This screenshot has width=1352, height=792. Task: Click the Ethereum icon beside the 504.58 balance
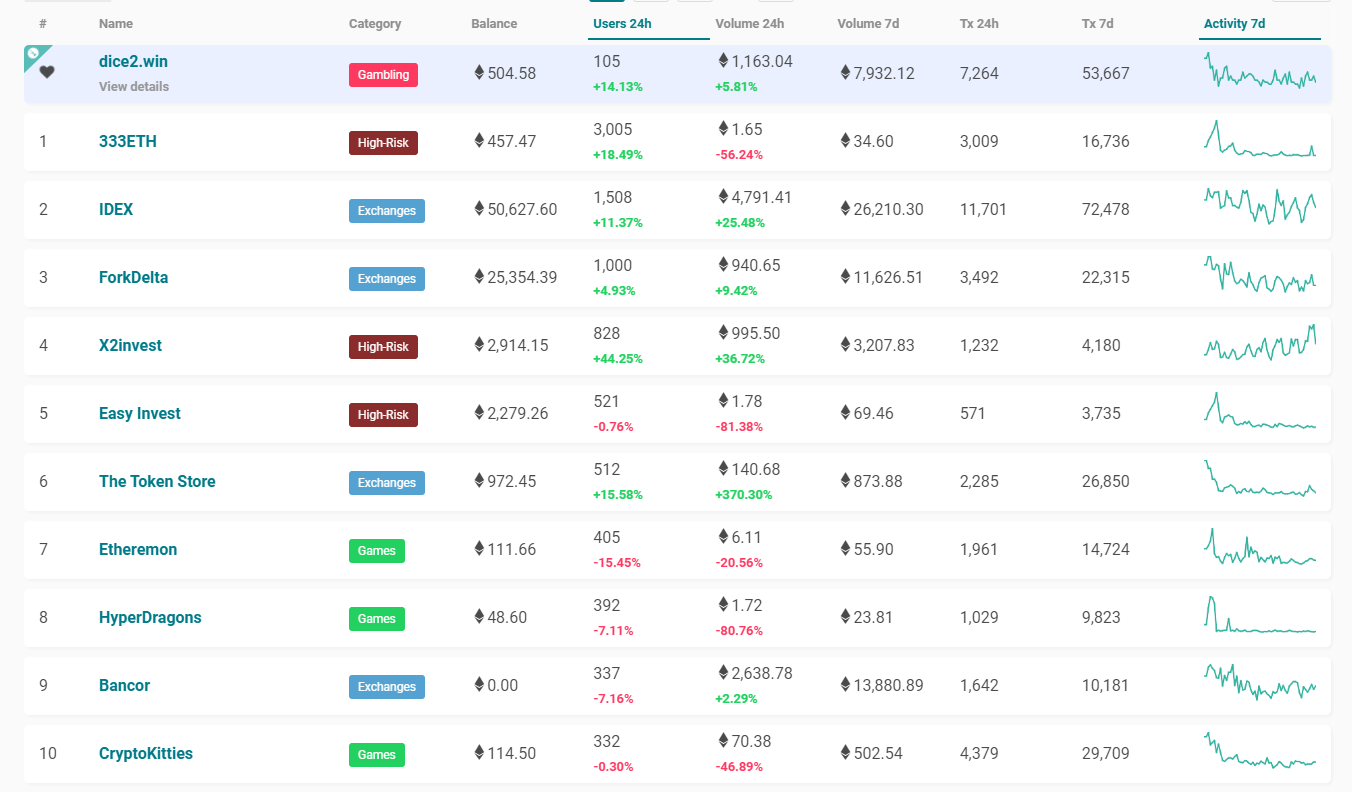click(x=479, y=73)
